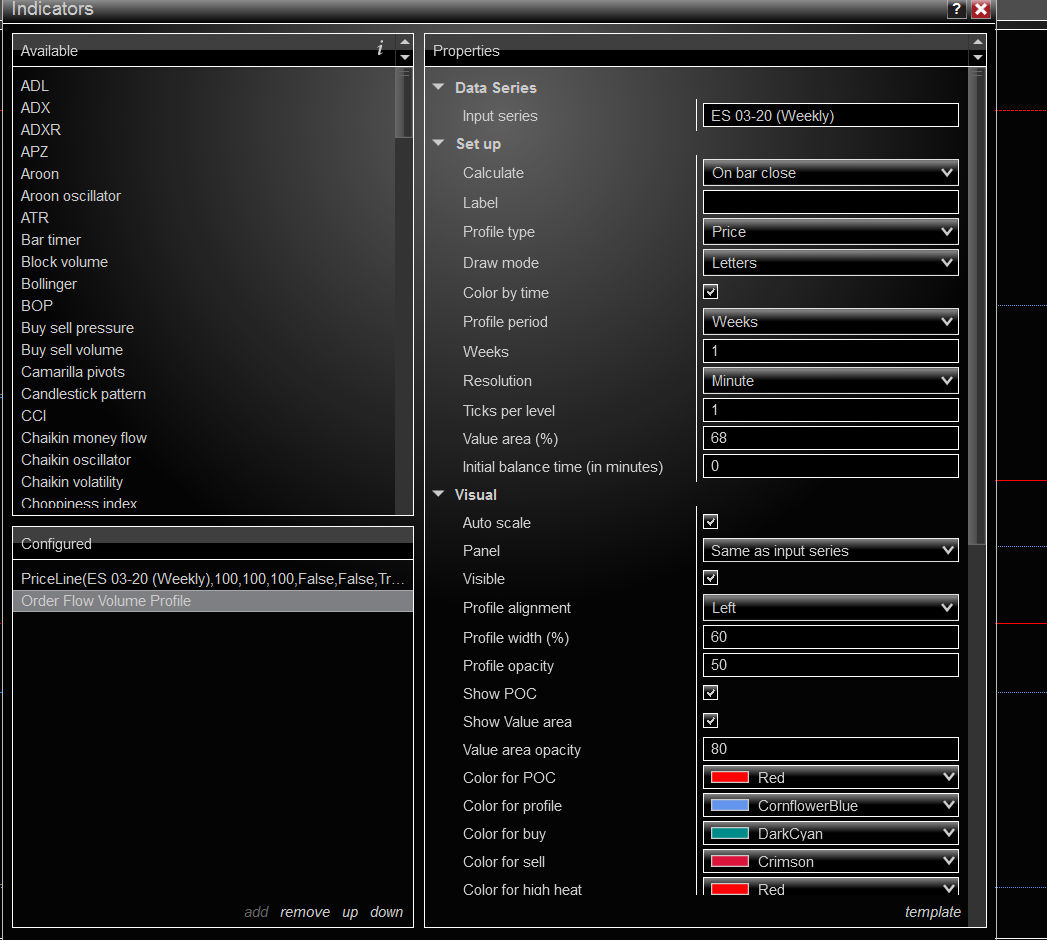
Task: Select Aroon oscillator indicator
Action: tap(71, 196)
